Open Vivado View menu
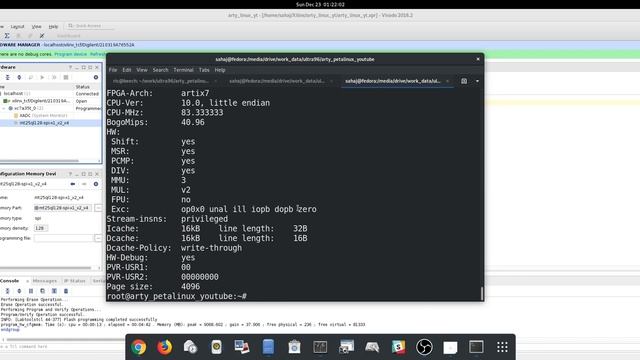The width and height of the screenshot is (640, 360). [36, 27]
